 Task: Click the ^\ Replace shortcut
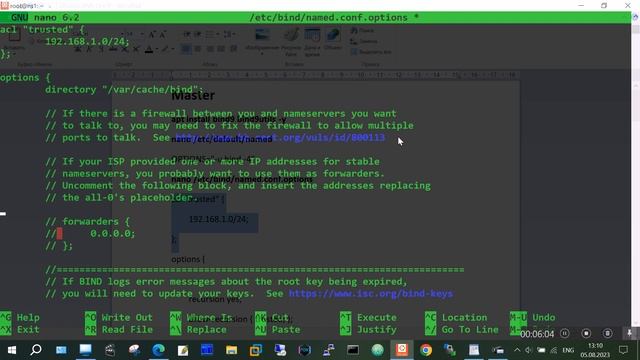(198, 329)
